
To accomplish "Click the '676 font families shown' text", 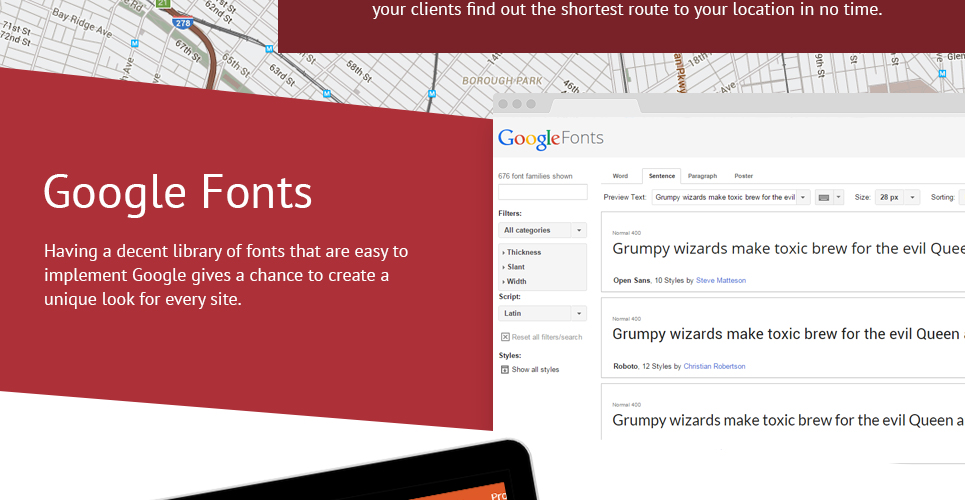I will (x=535, y=176).
